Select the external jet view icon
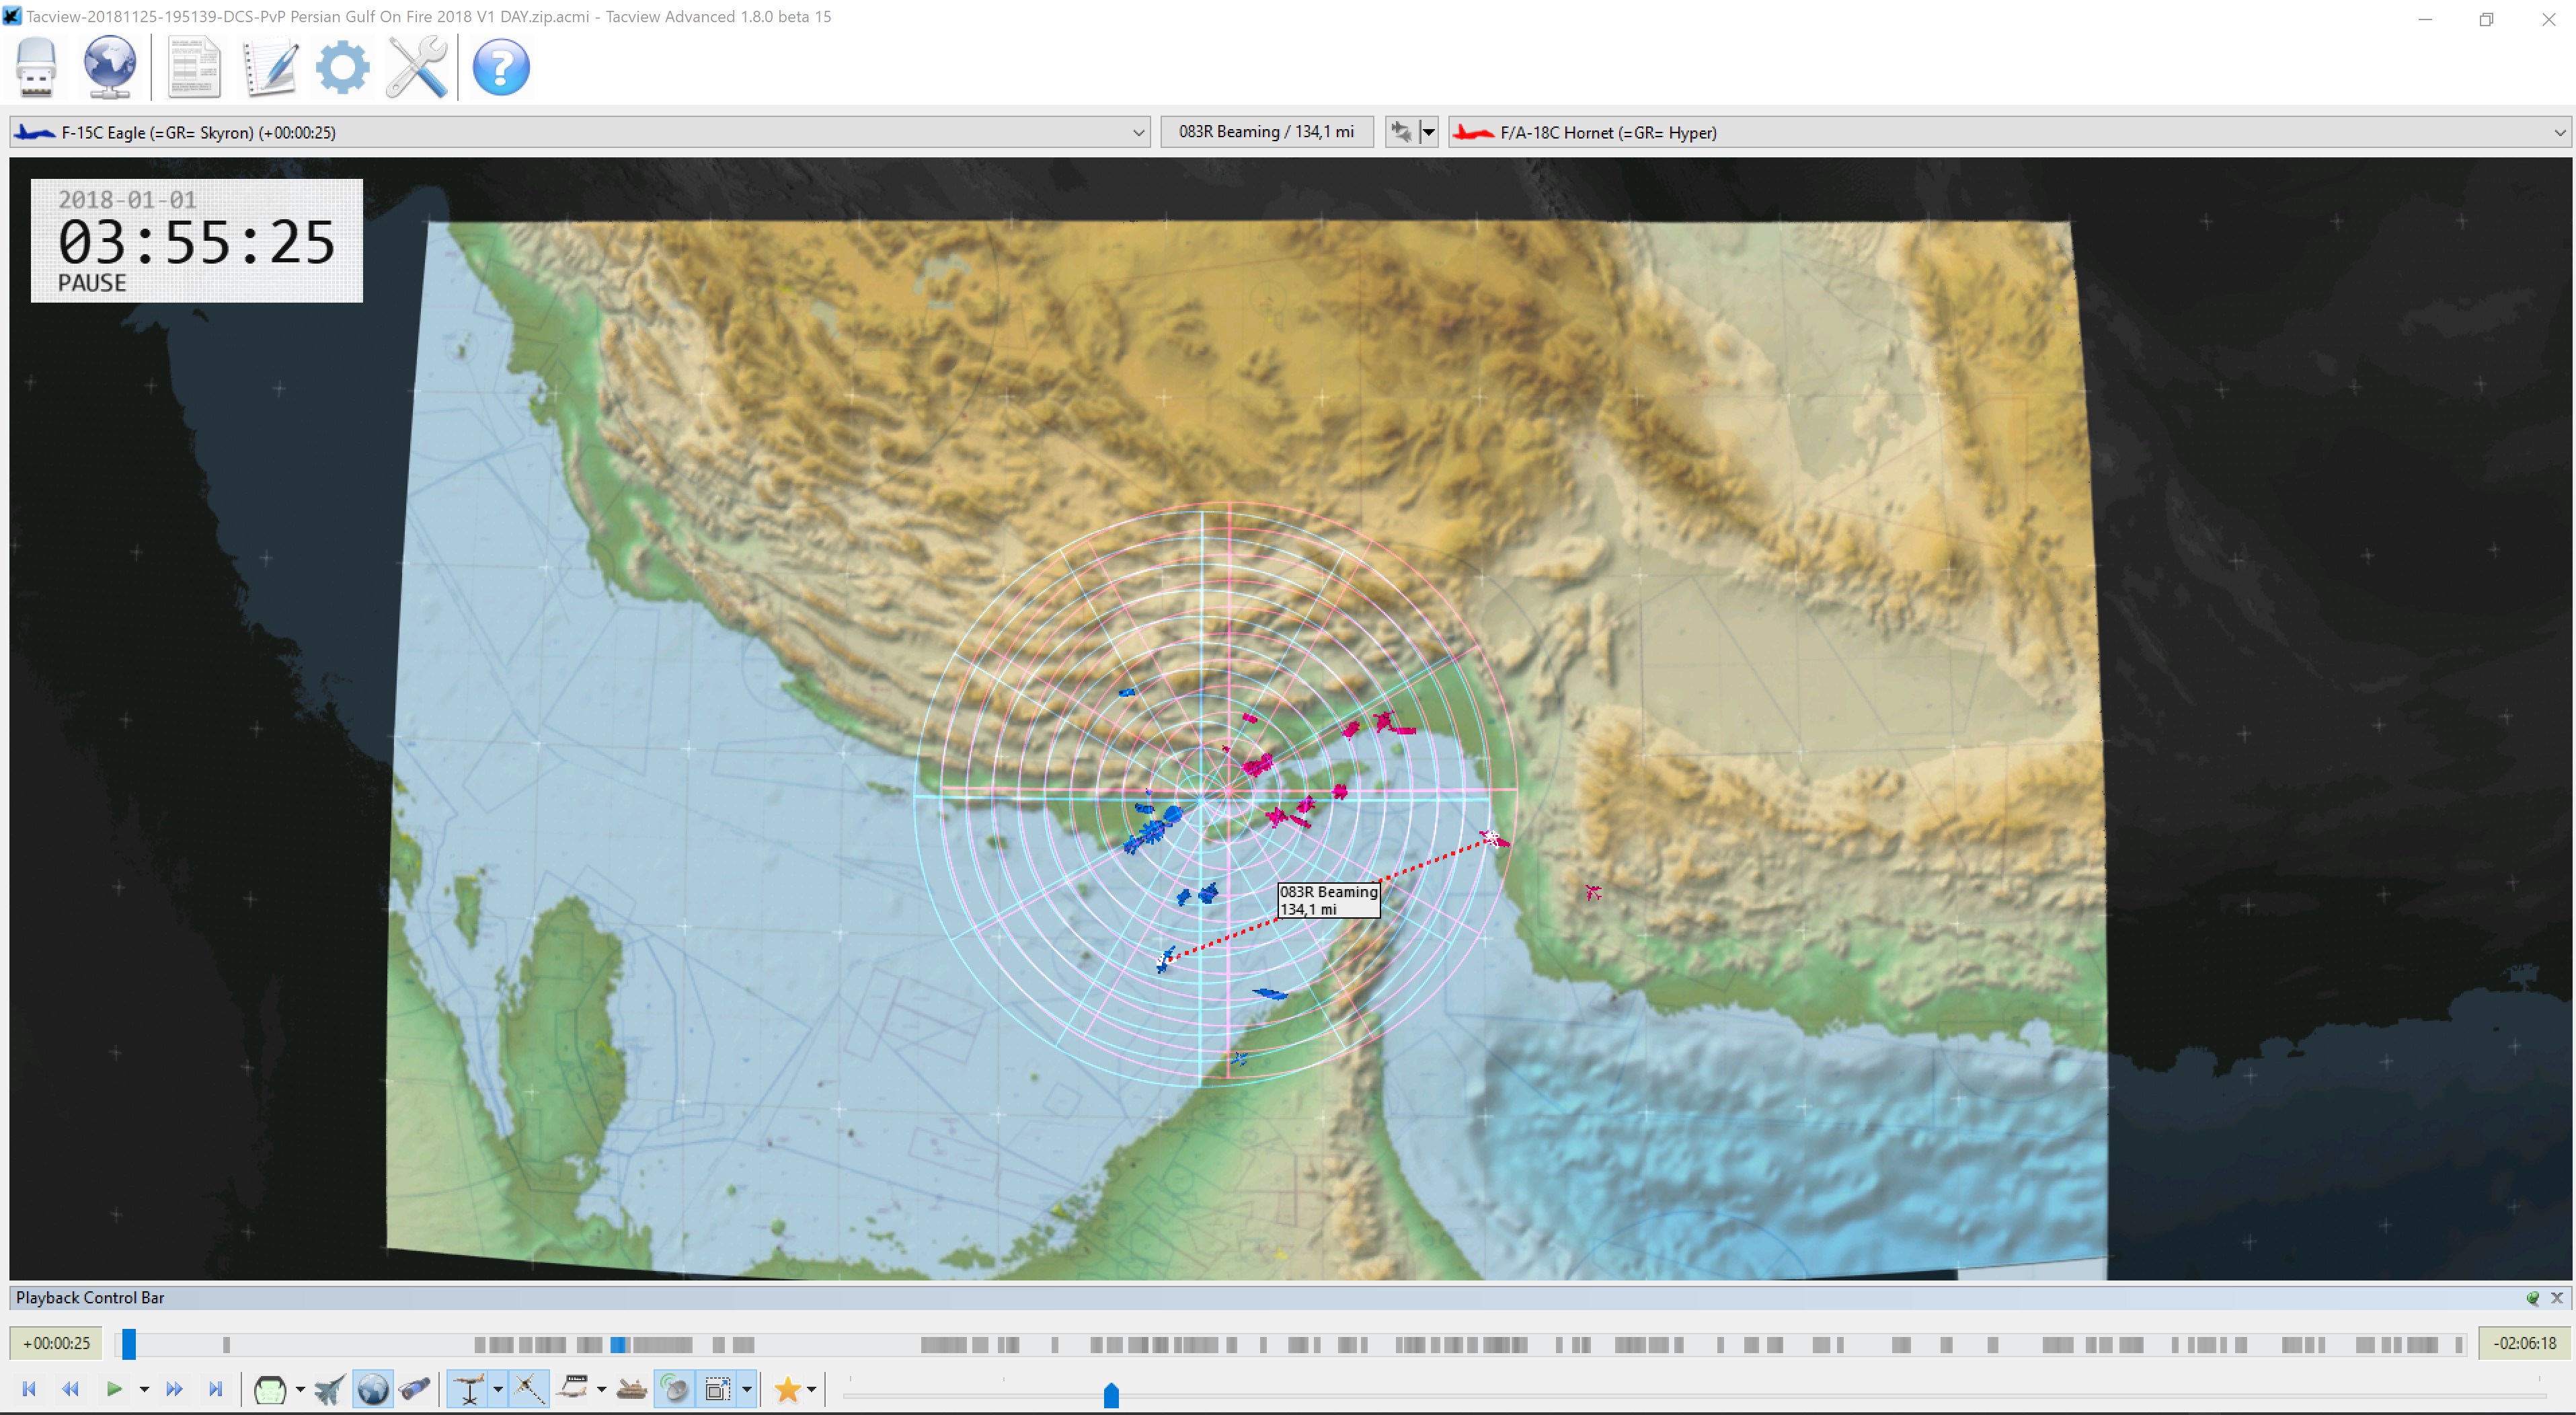 click(329, 1389)
